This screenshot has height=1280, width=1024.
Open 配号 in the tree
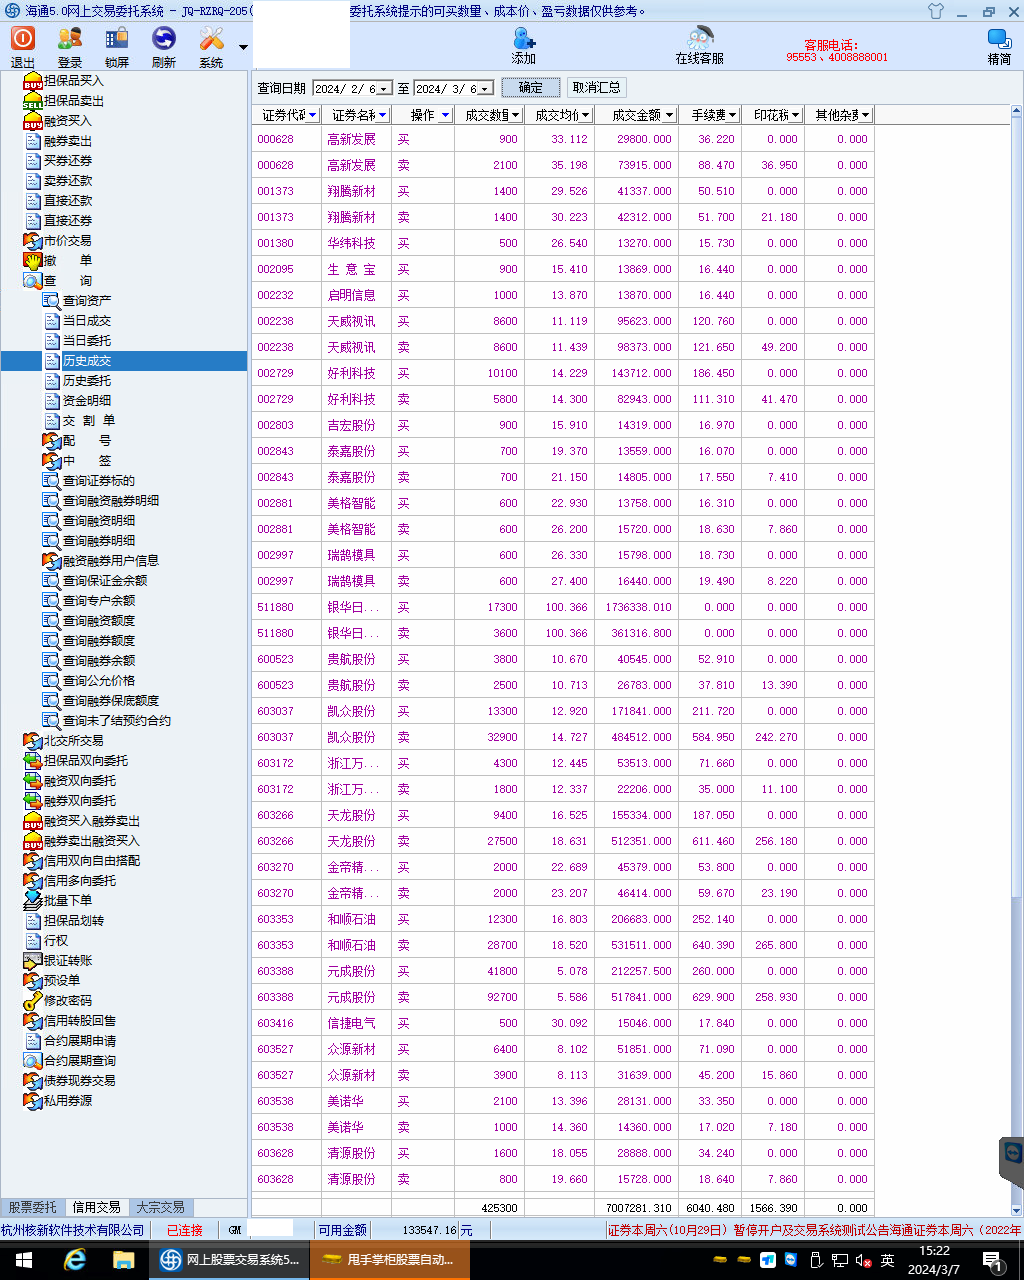pos(87,440)
